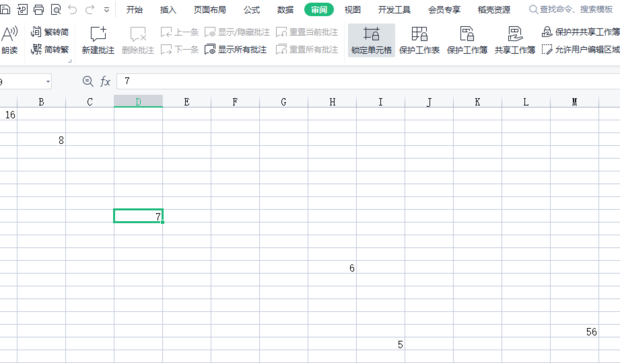Click the 共享工作簿 icon
Viewport: 620px width, 363px height.
515,40
